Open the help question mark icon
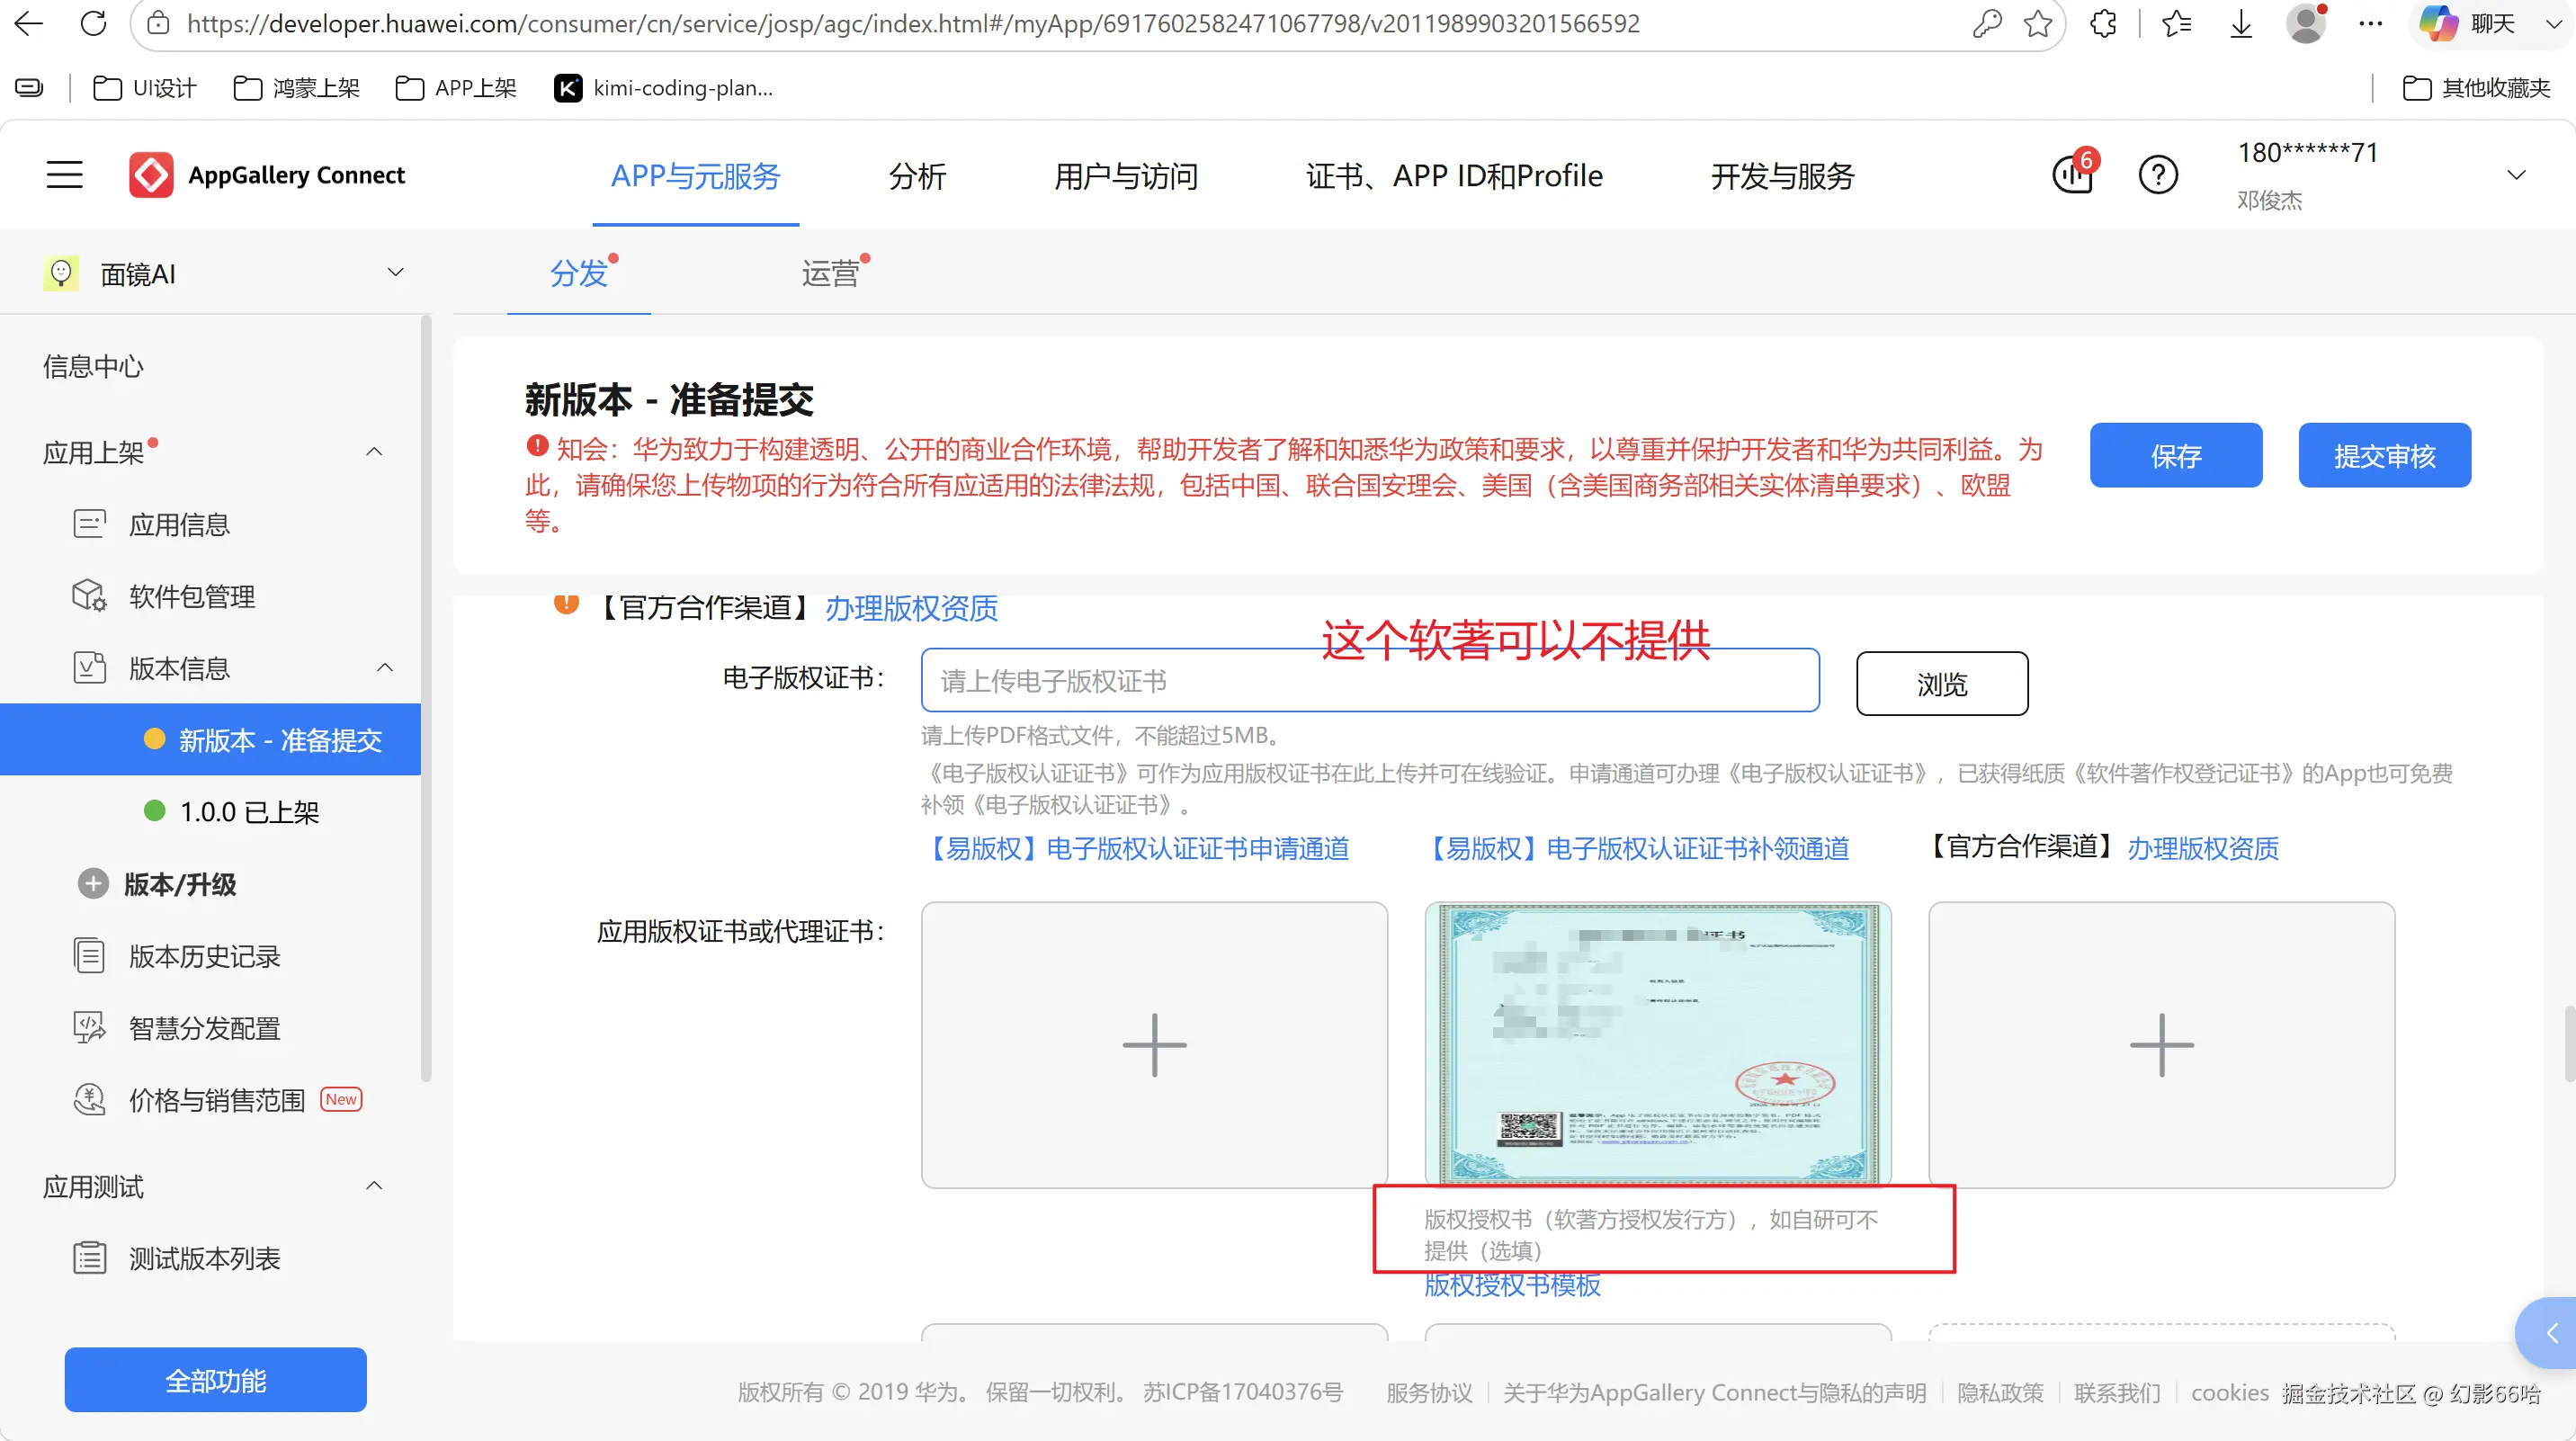The height and width of the screenshot is (1441, 2576). click(x=2158, y=175)
